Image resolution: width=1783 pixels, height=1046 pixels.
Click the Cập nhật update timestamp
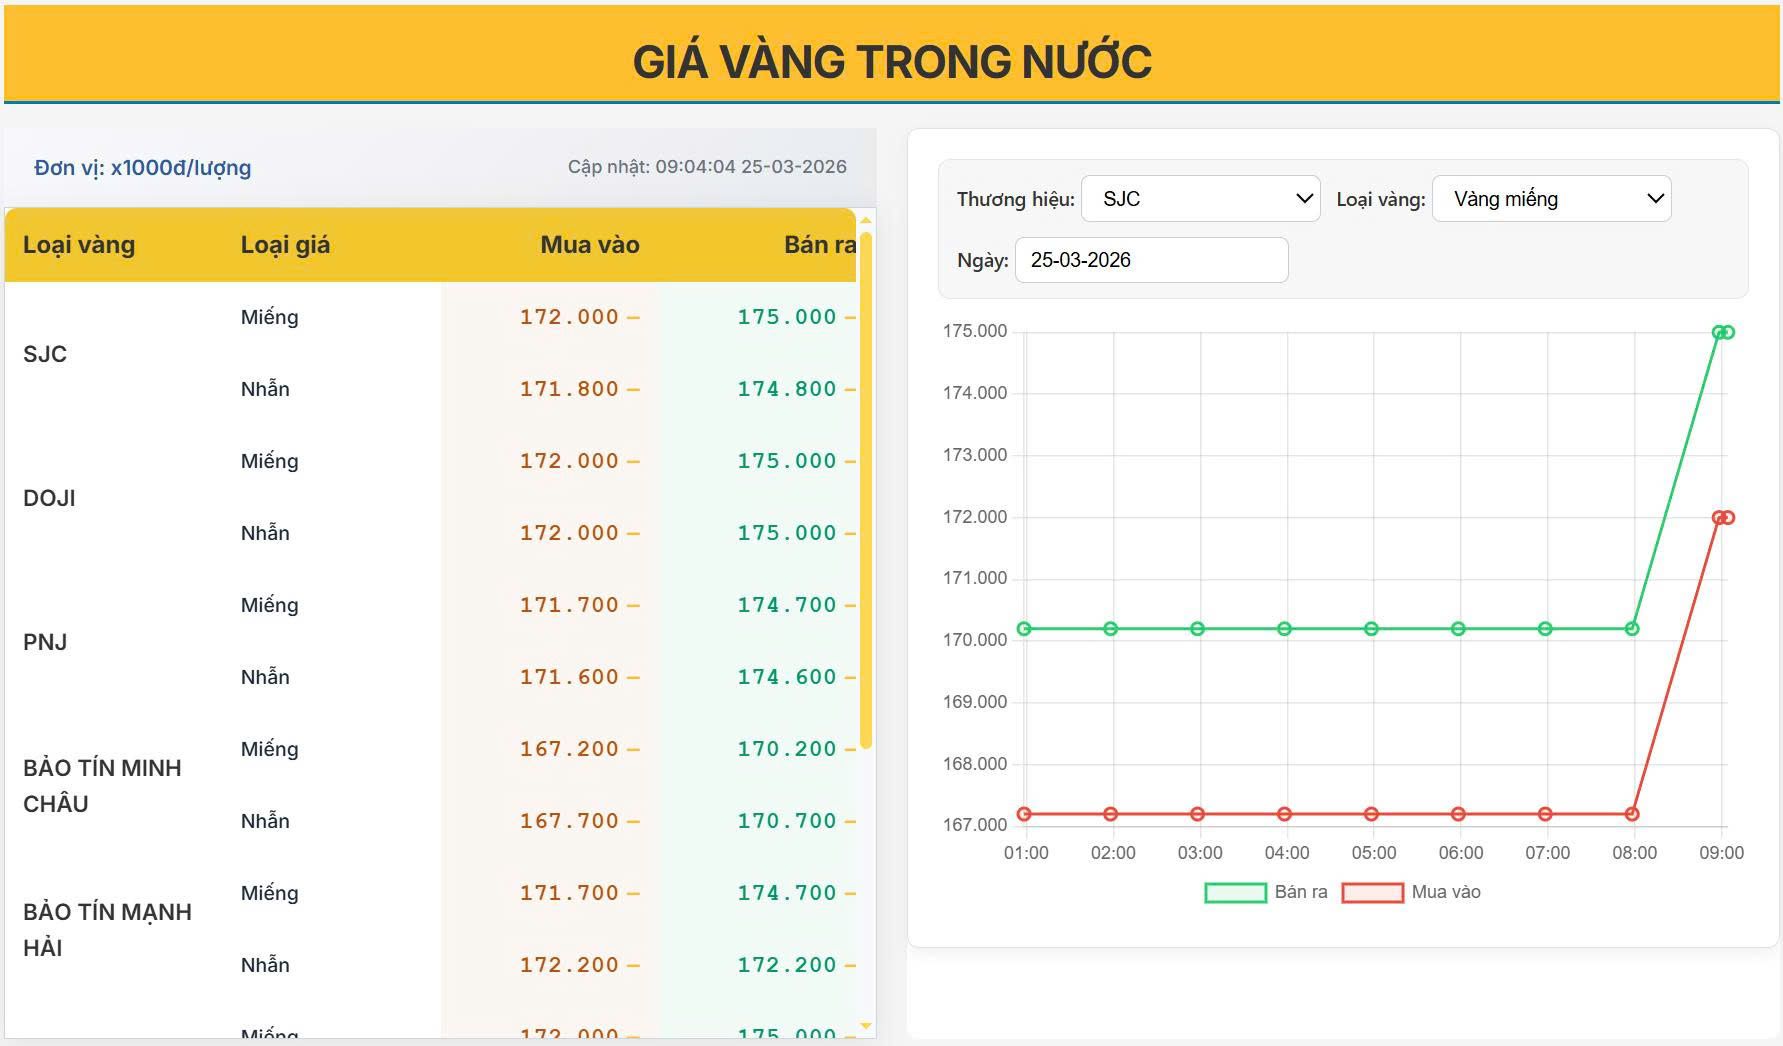click(x=707, y=167)
